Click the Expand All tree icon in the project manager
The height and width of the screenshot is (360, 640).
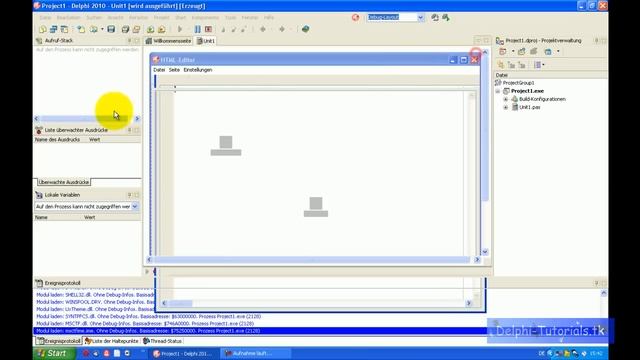511,65
